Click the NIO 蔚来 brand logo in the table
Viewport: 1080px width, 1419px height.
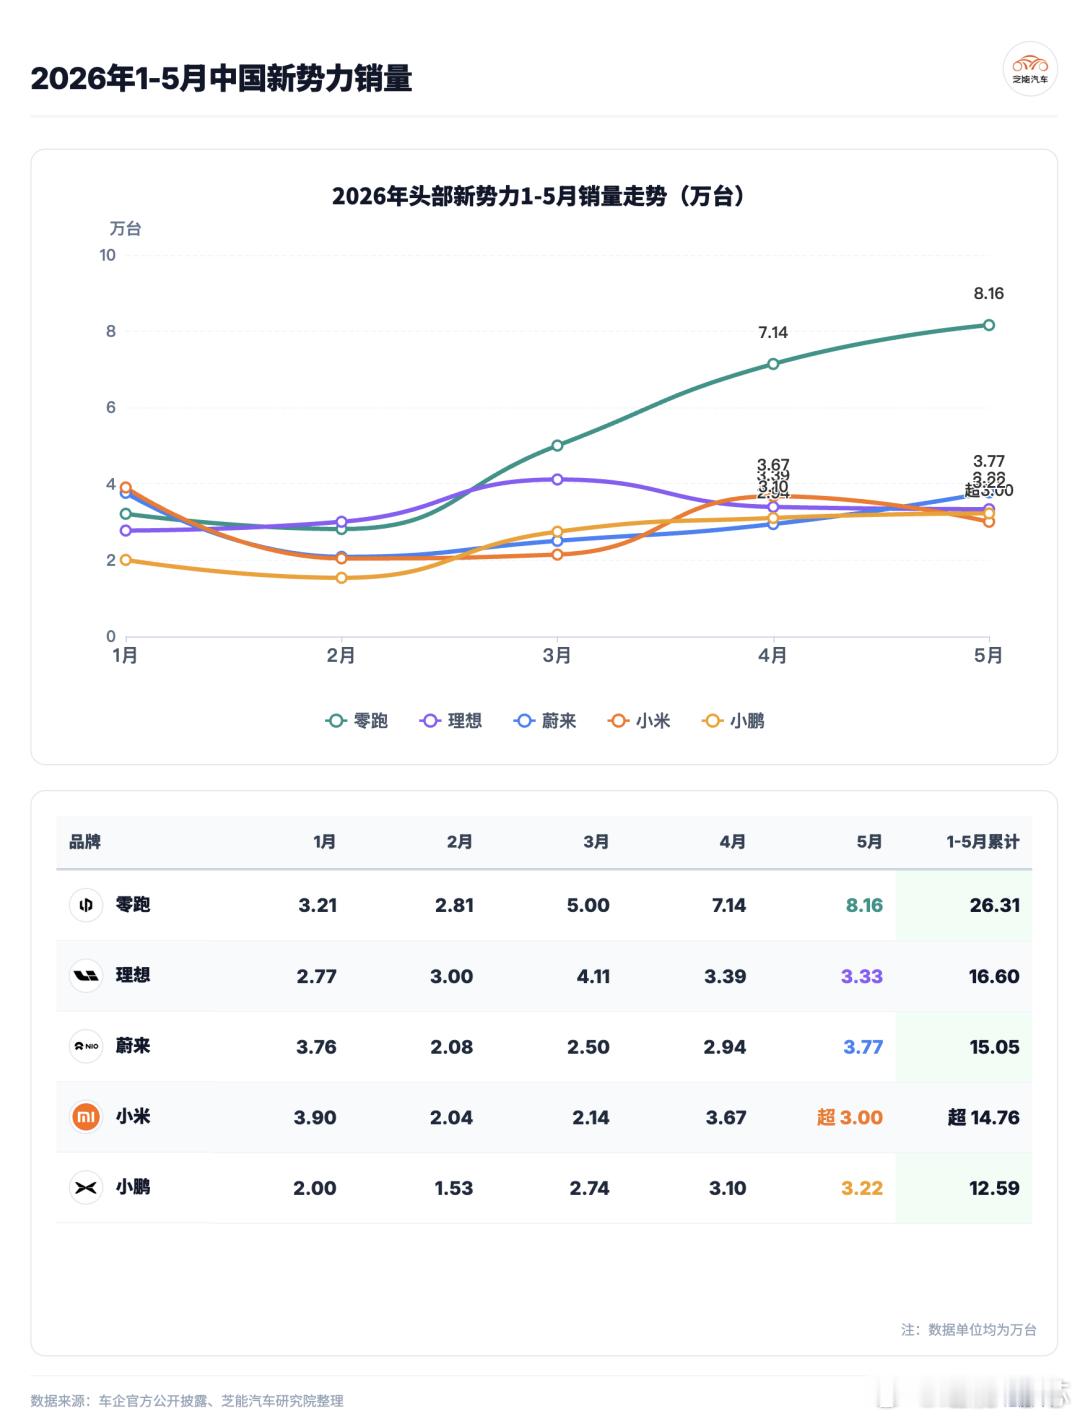(x=86, y=1047)
